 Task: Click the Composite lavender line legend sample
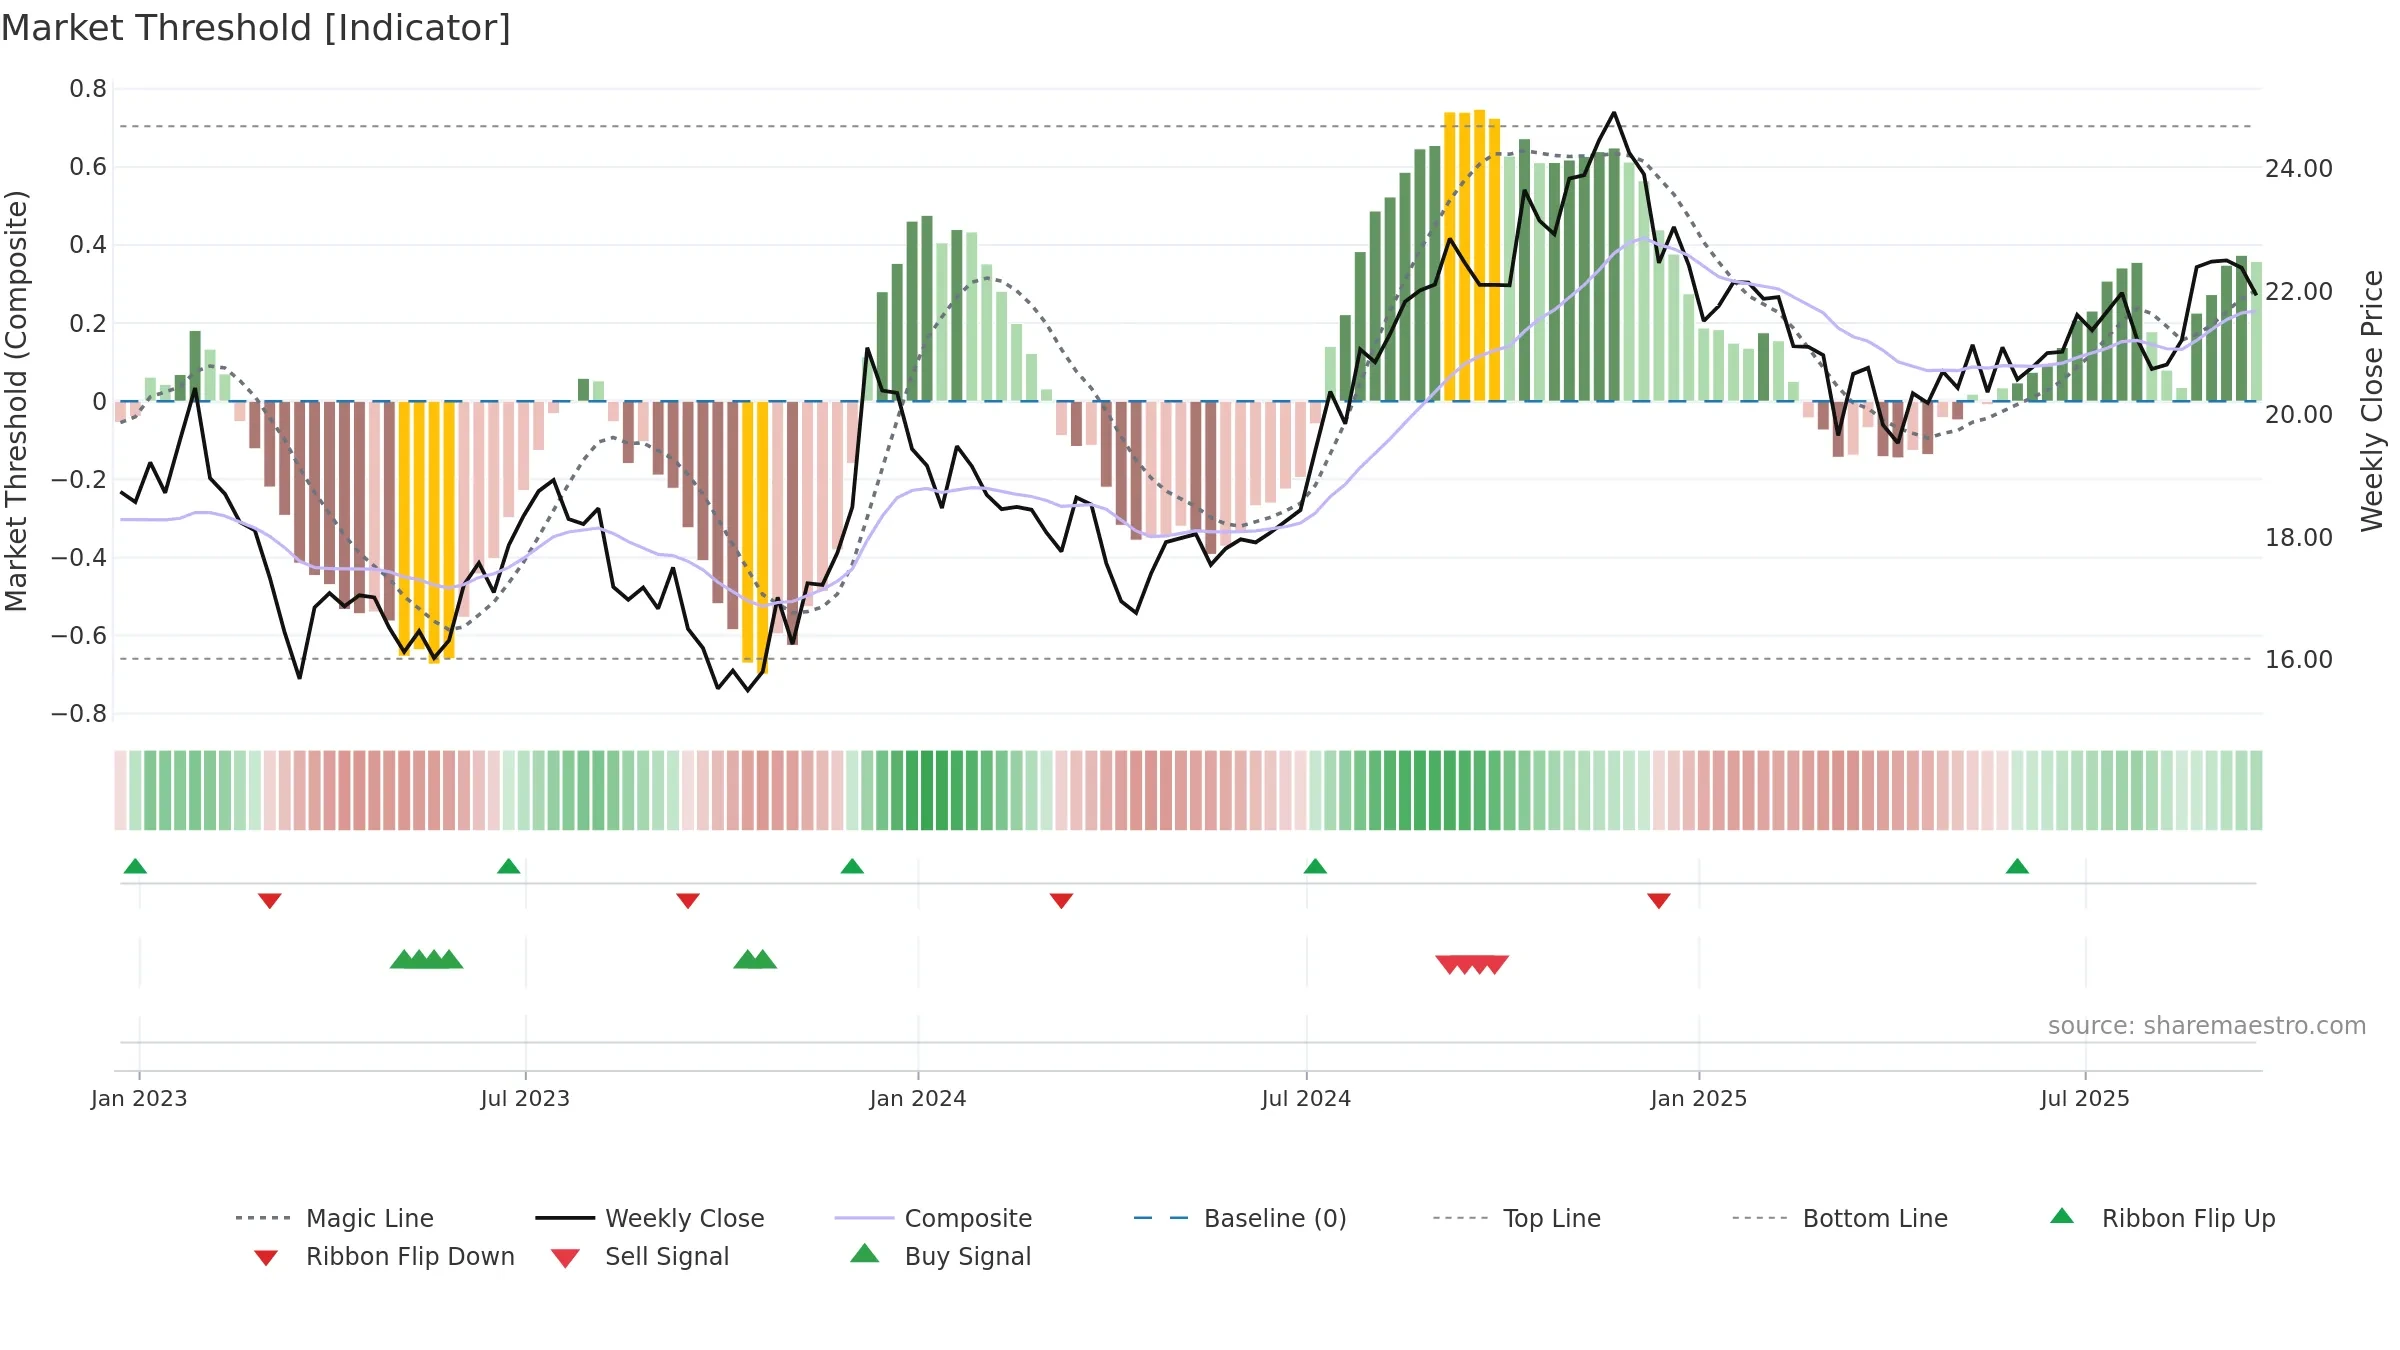864,1218
